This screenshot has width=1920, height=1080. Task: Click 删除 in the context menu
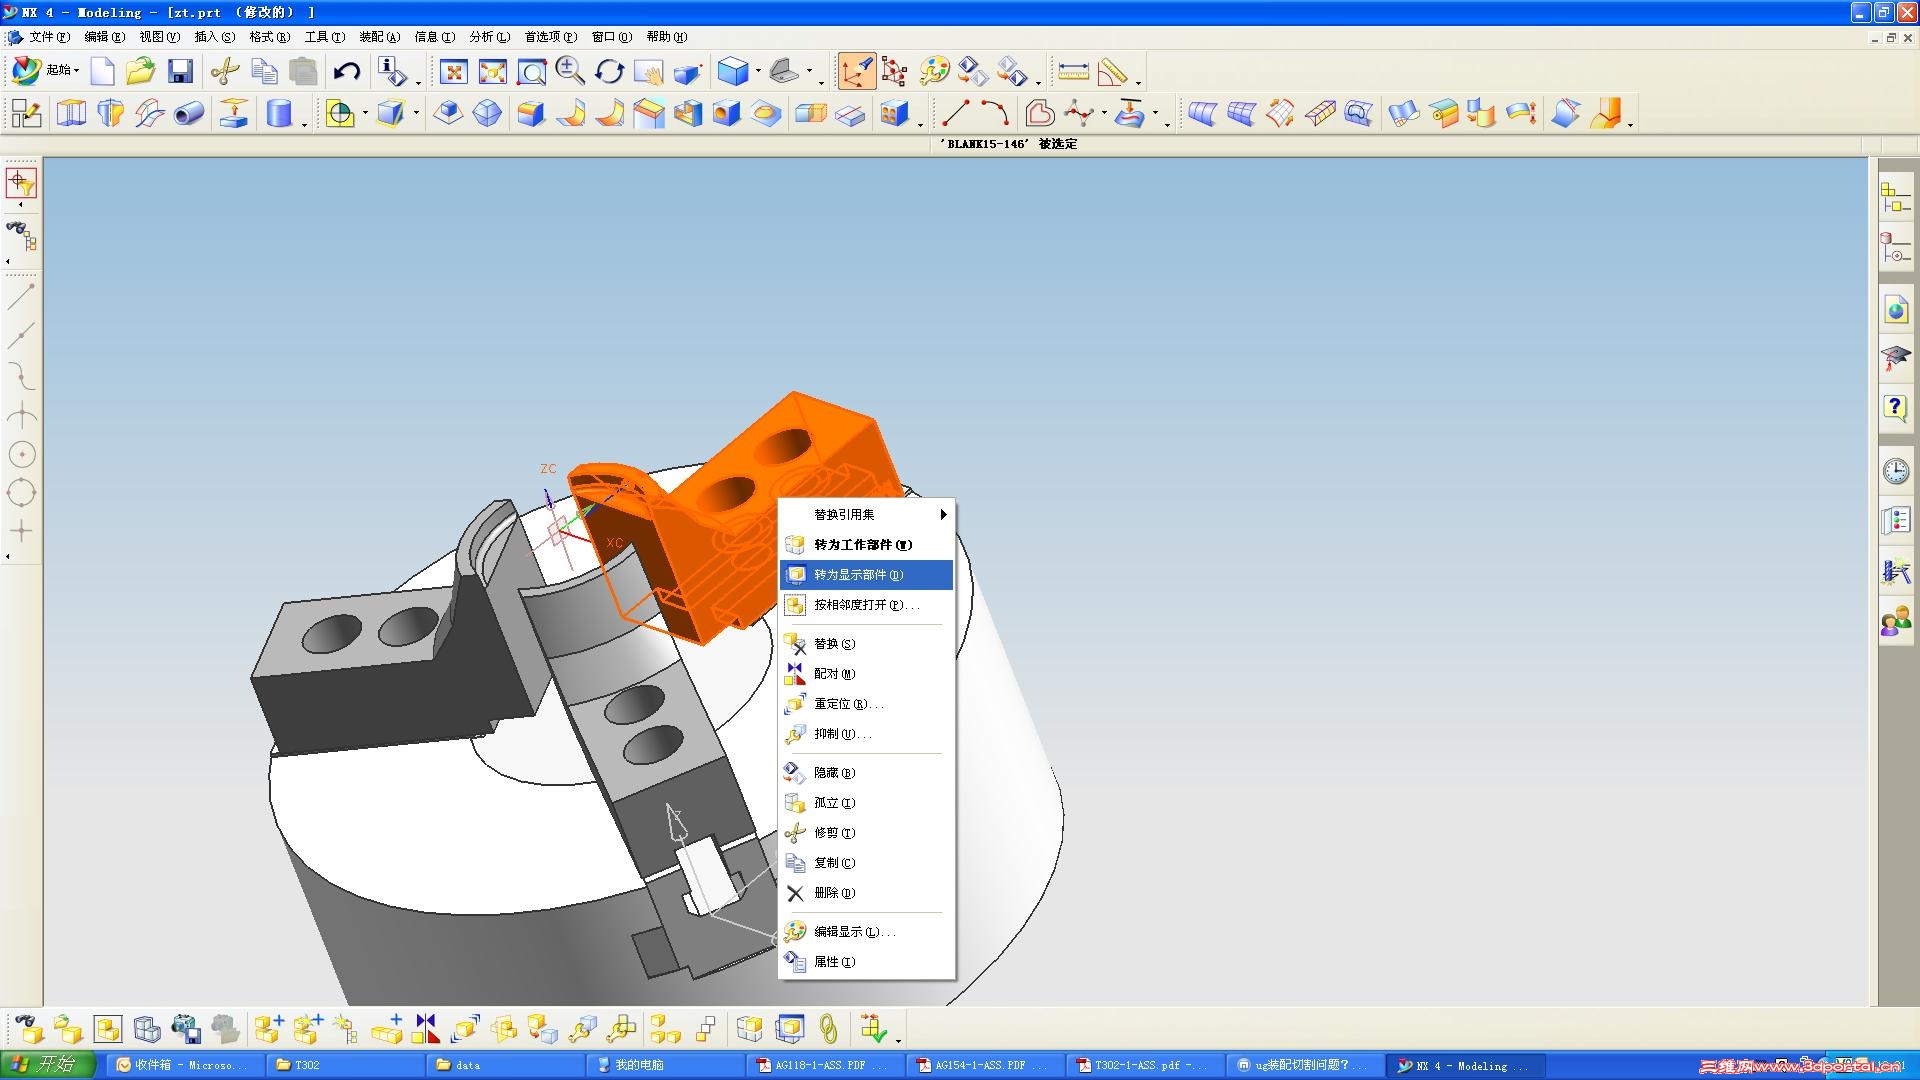pyautogui.click(x=834, y=893)
